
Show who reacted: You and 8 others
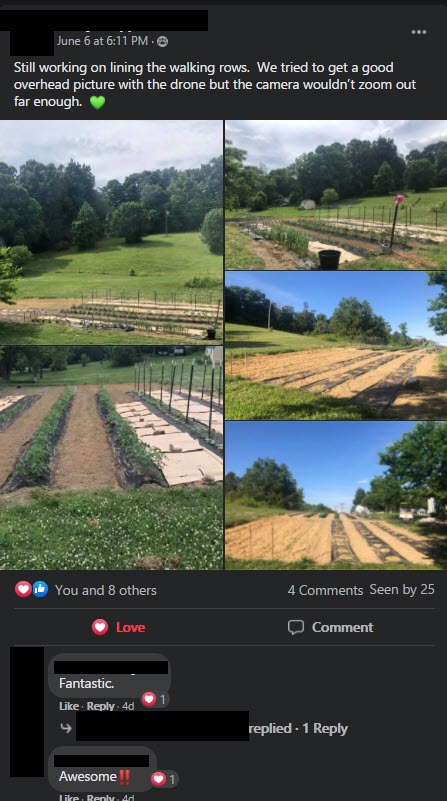click(x=106, y=590)
